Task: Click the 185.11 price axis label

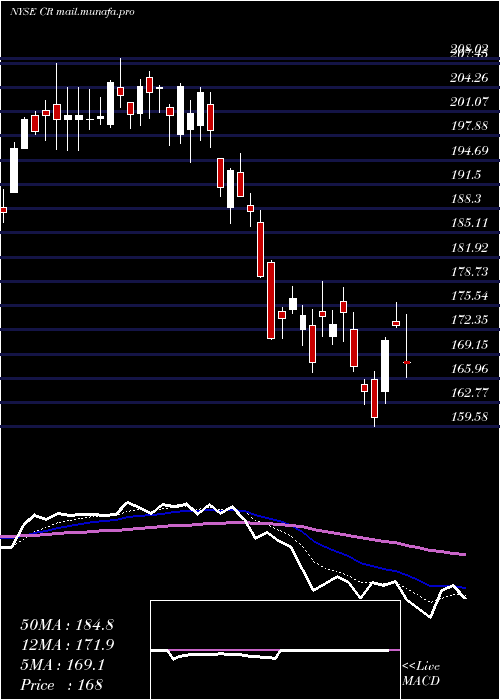Action: [469, 223]
